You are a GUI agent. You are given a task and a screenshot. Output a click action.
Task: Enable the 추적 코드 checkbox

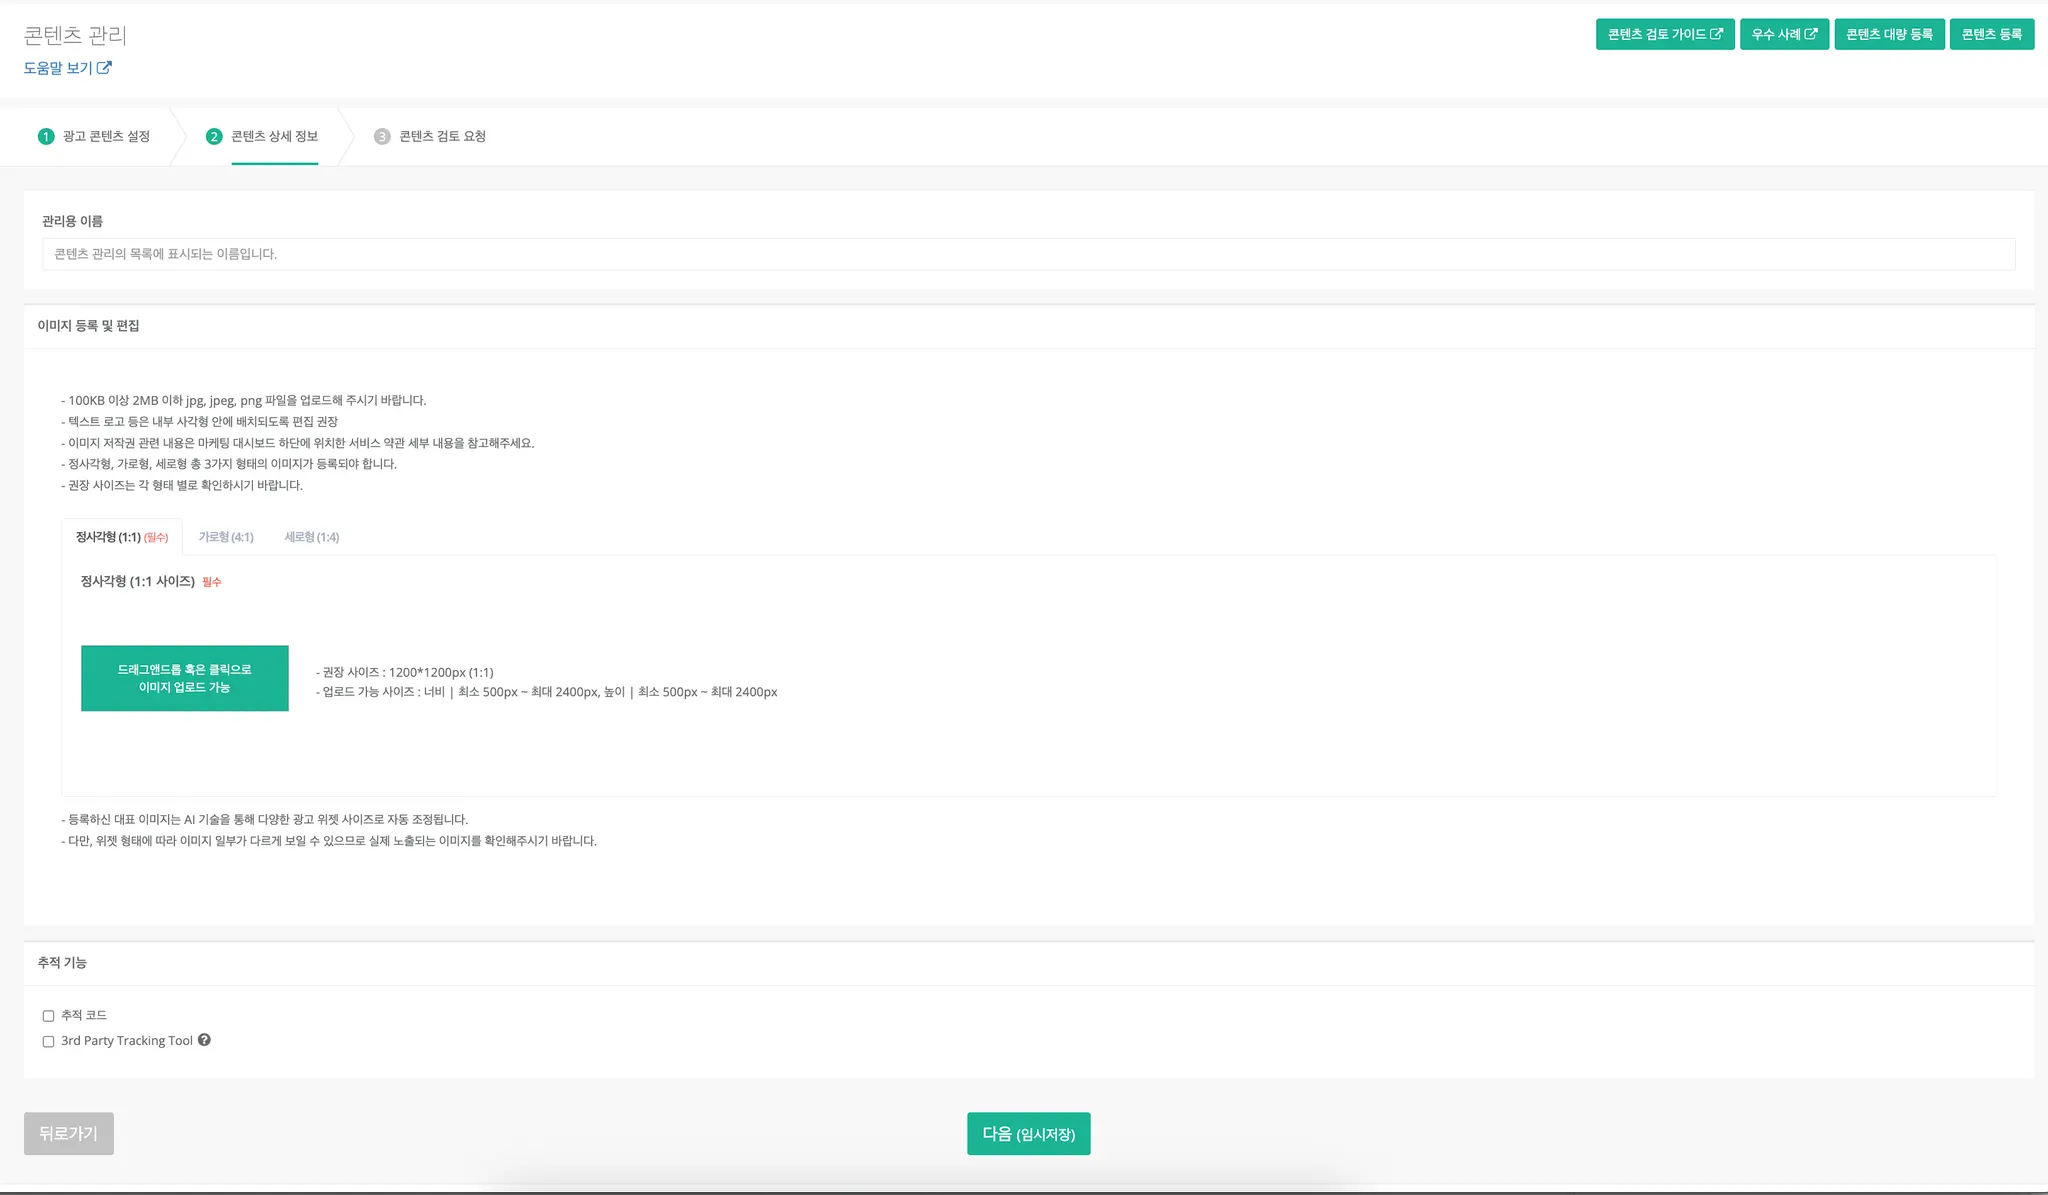(48, 1016)
